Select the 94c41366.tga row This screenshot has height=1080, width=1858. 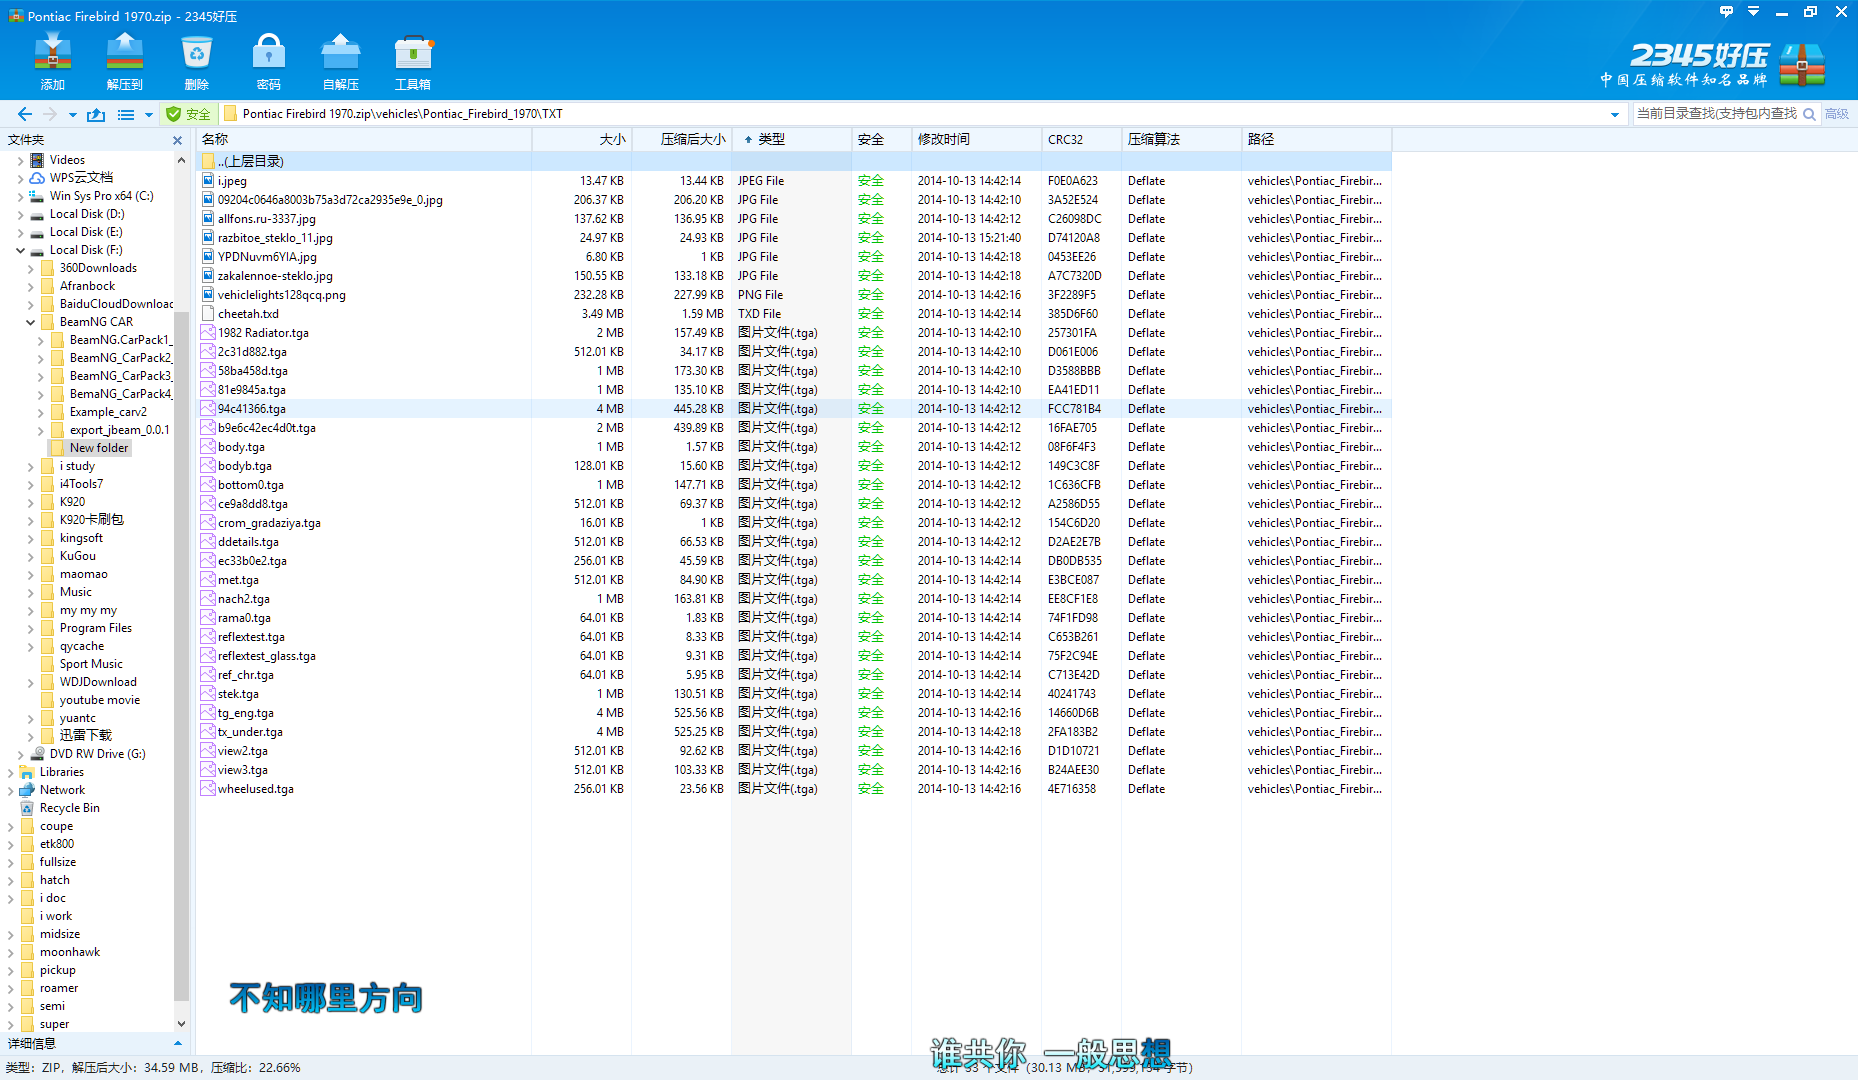coord(794,409)
